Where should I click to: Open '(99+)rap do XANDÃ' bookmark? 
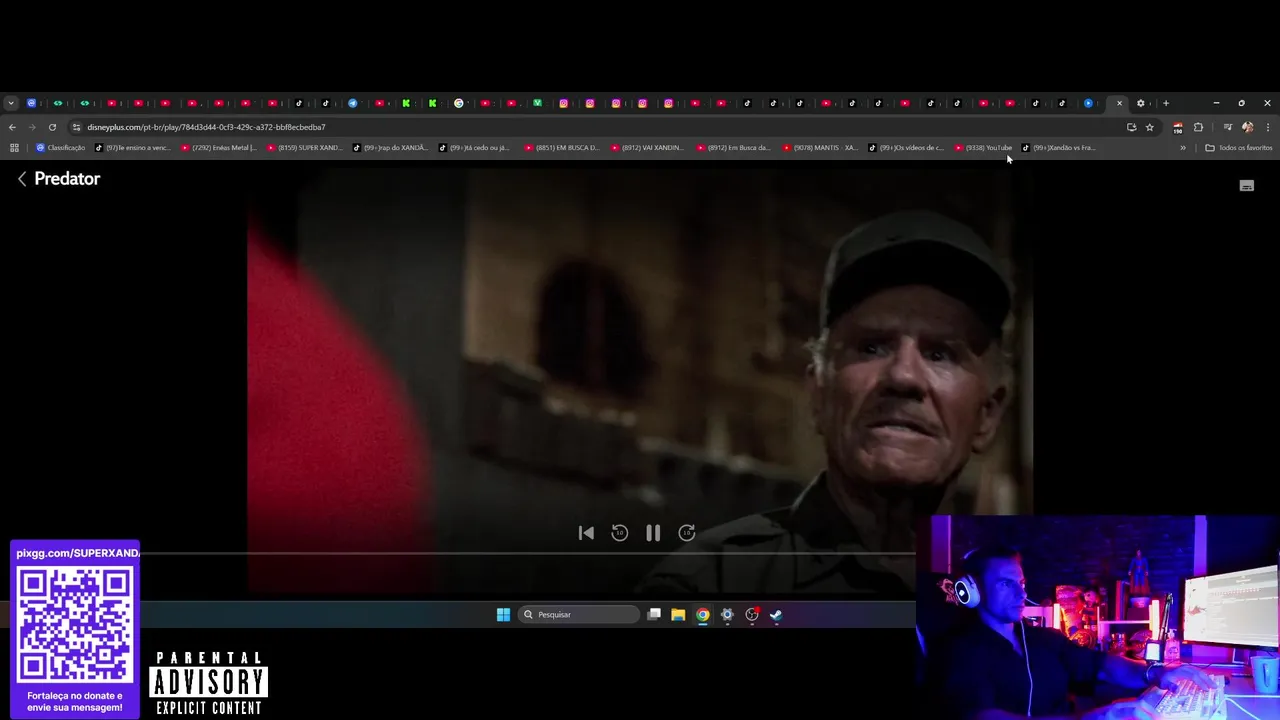click(x=391, y=148)
